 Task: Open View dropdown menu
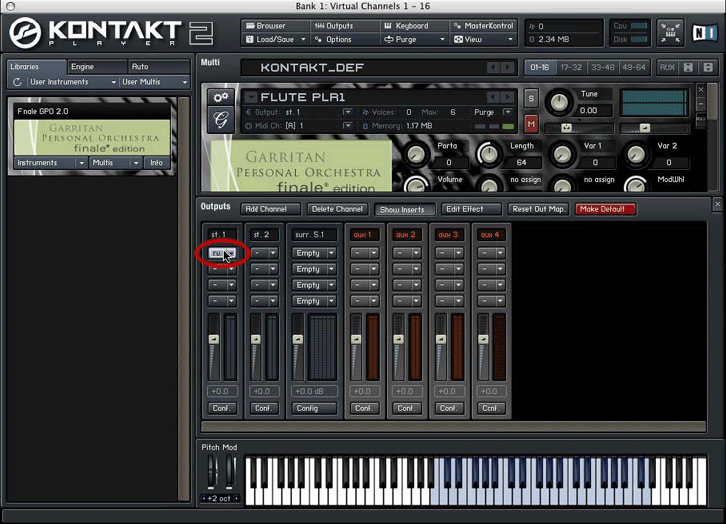tap(483, 39)
